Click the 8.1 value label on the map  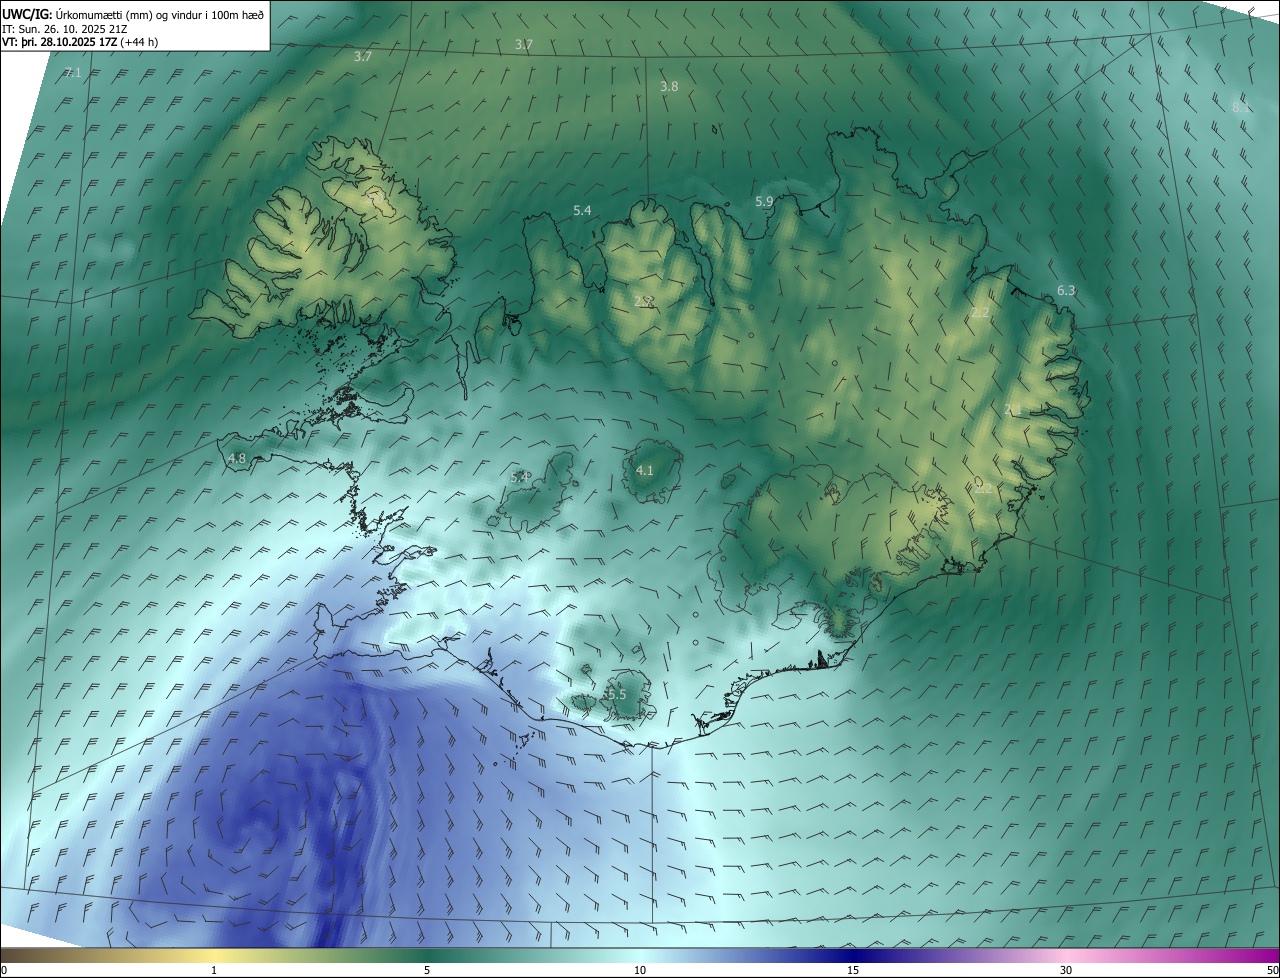tap(1240, 107)
